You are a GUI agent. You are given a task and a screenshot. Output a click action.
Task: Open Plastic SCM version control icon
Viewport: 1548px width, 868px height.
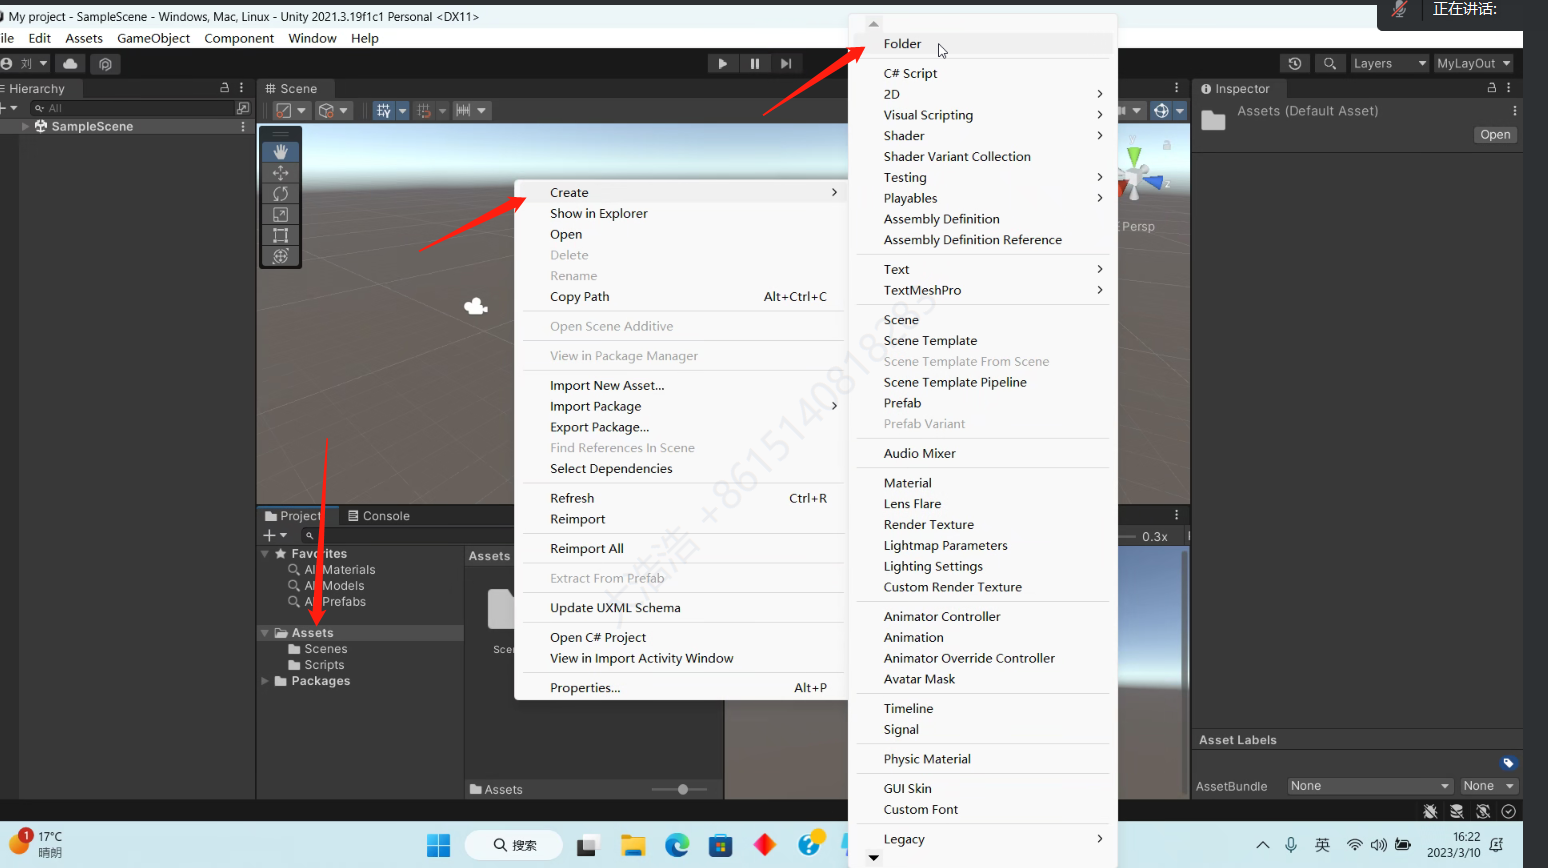coord(105,64)
